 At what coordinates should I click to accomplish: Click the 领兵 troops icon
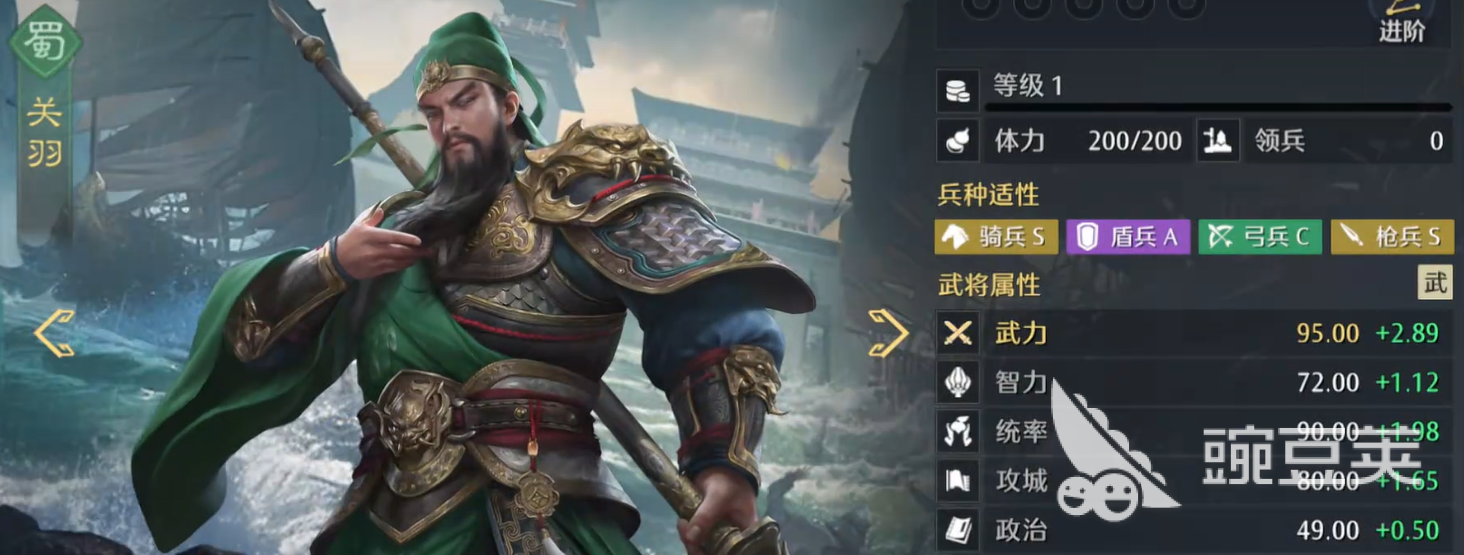[x=1219, y=141]
